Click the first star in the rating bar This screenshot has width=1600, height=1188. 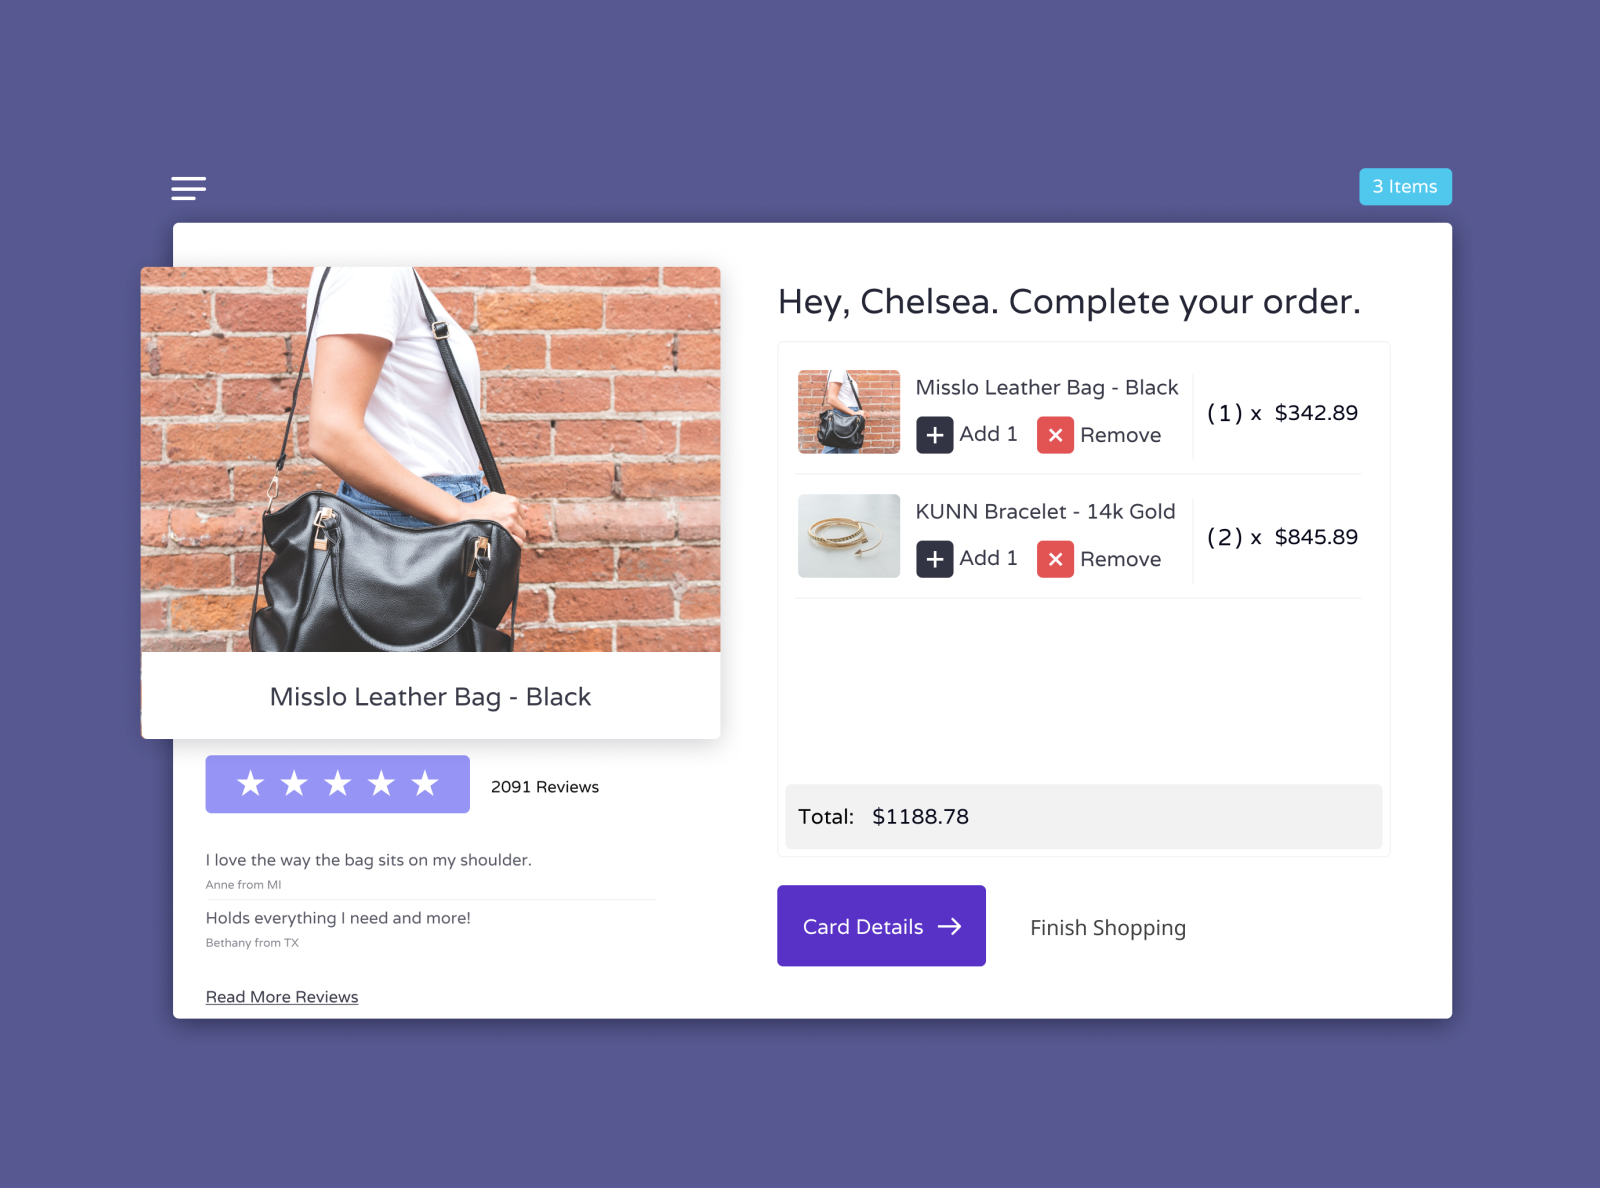(250, 783)
